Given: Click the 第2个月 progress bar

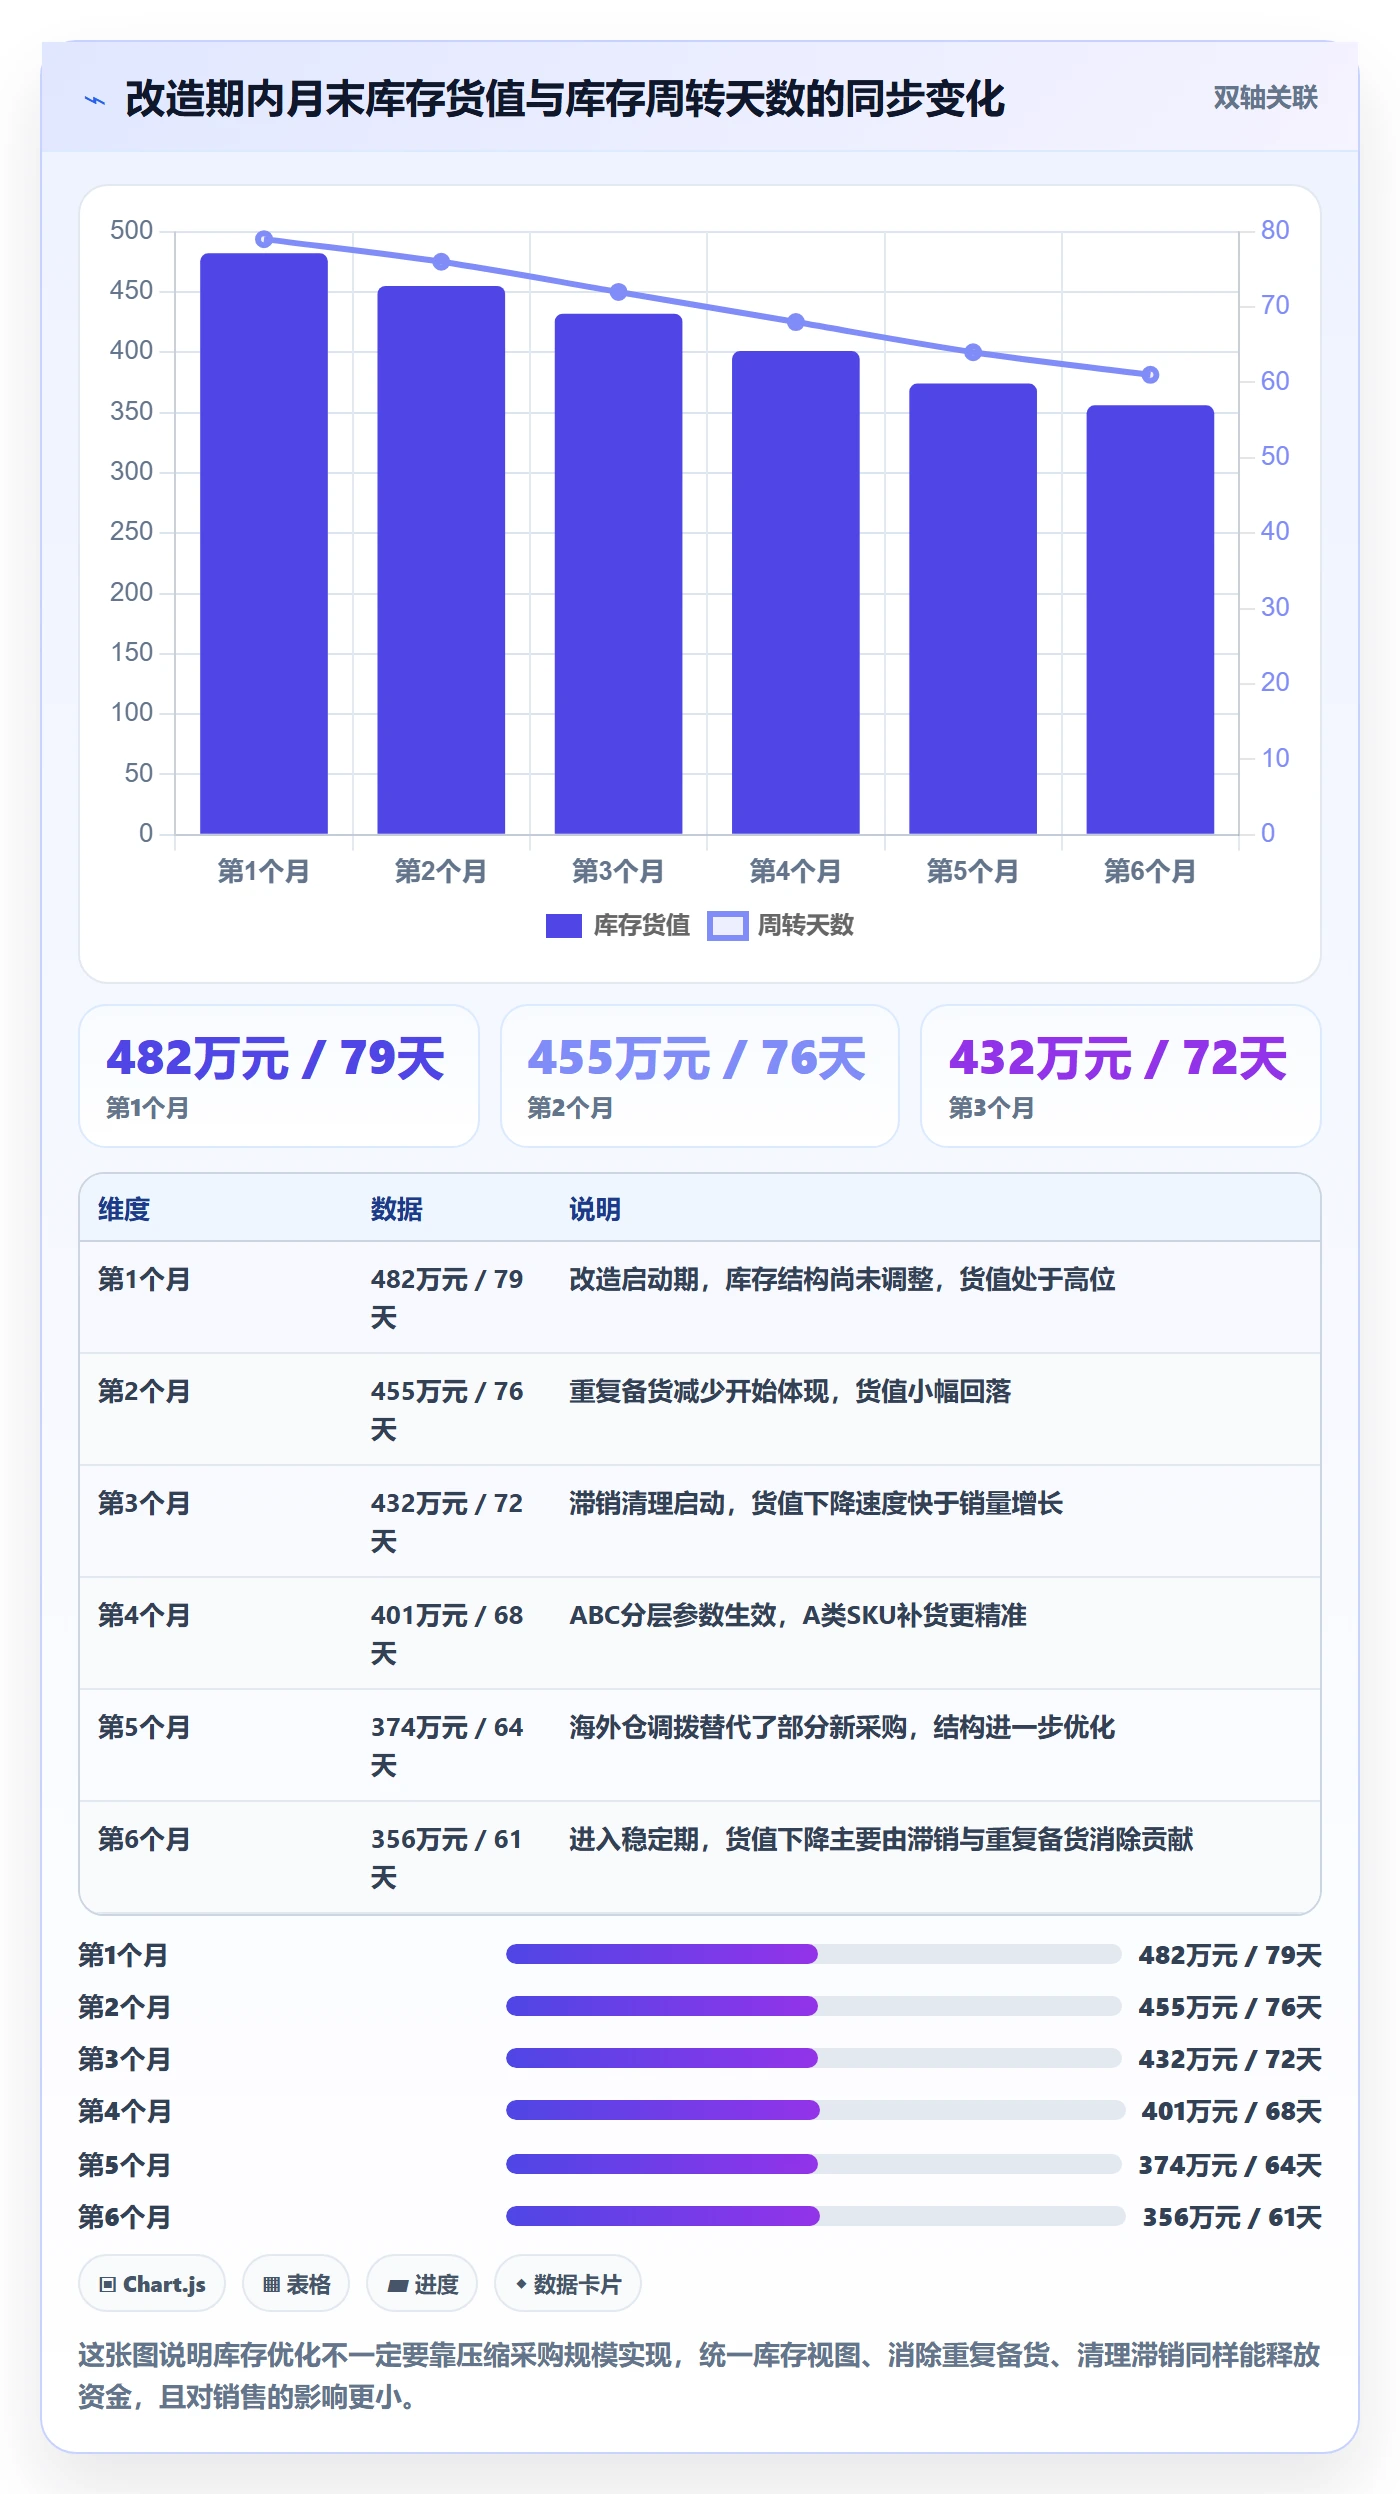Looking at the screenshot, I should [x=813, y=2006].
